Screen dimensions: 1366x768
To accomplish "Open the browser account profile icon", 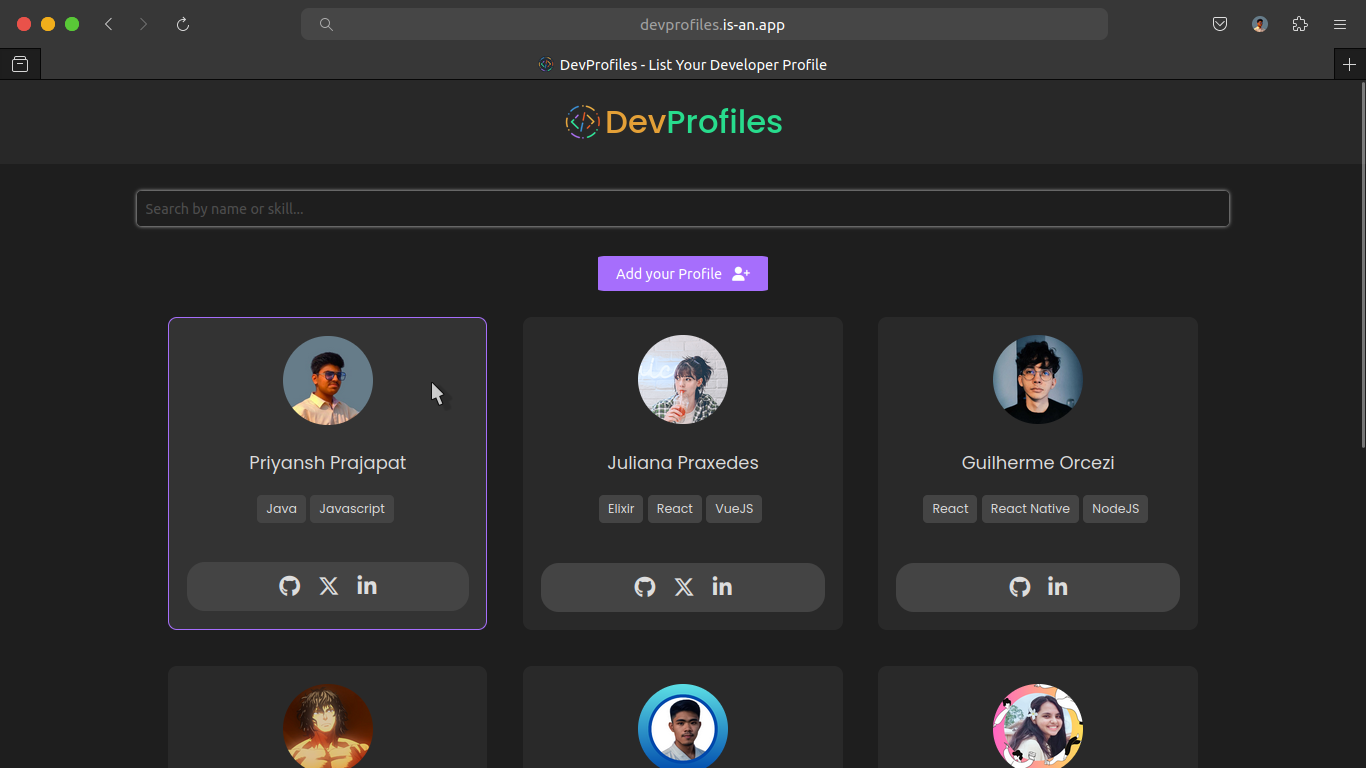I will (1259, 23).
